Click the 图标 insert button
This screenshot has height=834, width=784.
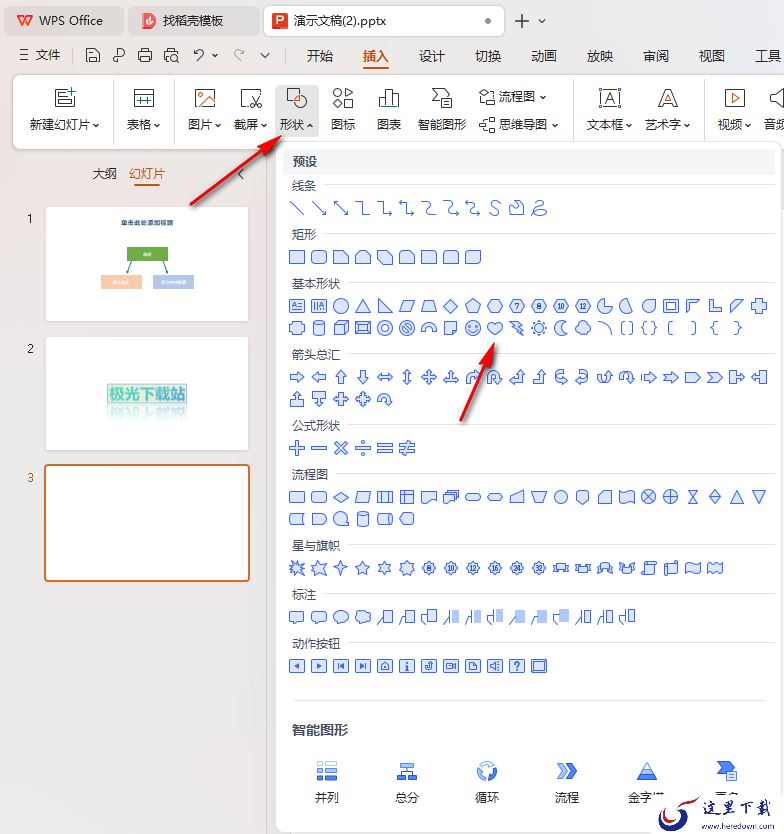(x=343, y=110)
